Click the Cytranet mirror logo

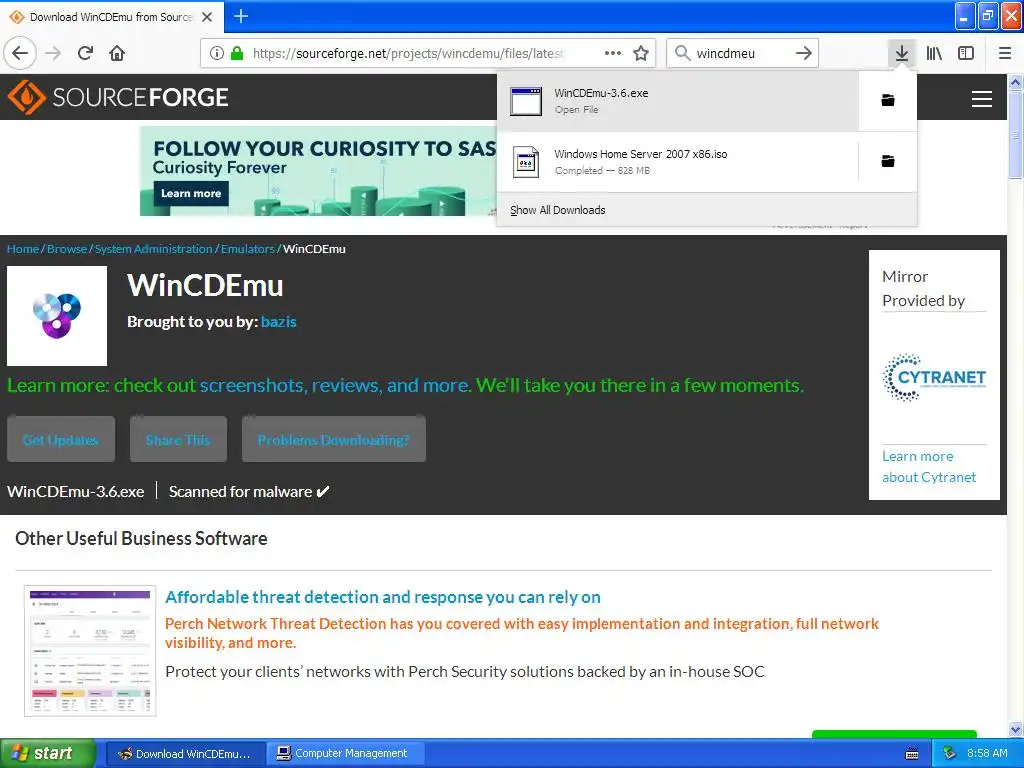click(x=934, y=377)
